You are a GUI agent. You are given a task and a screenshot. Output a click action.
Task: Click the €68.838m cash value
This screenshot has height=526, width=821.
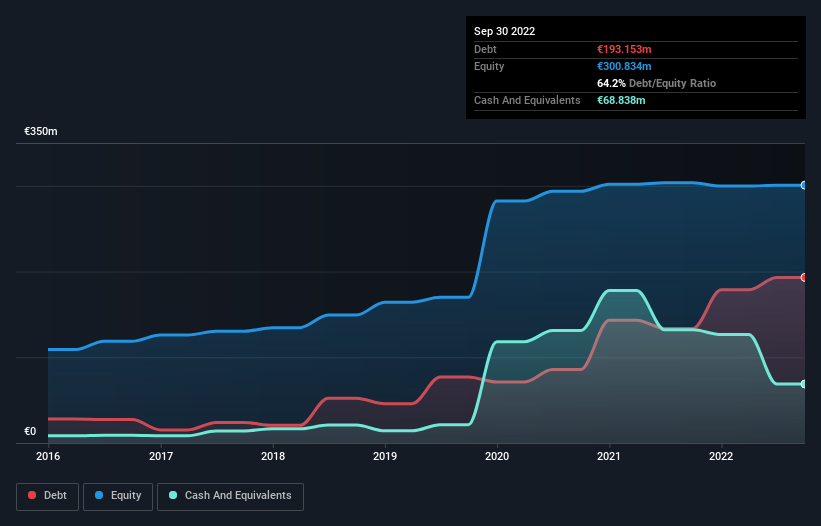(621, 100)
